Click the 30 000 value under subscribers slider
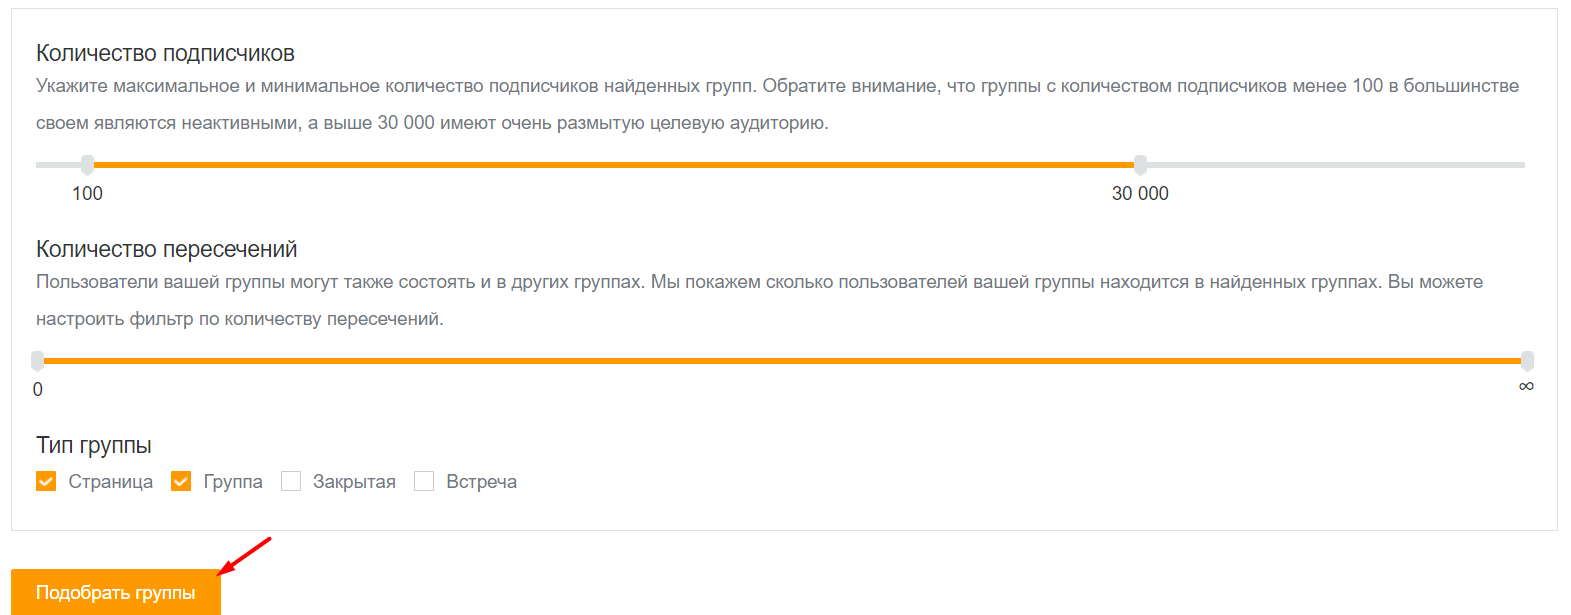Screen dimensions: 1571x615 (x=1140, y=194)
